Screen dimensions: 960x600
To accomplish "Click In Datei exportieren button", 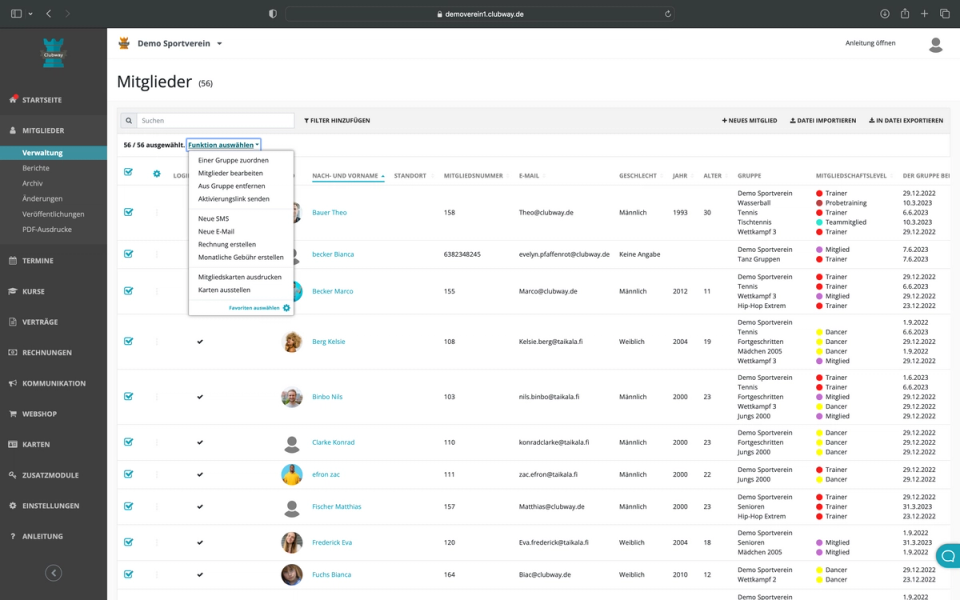I will (906, 121).
